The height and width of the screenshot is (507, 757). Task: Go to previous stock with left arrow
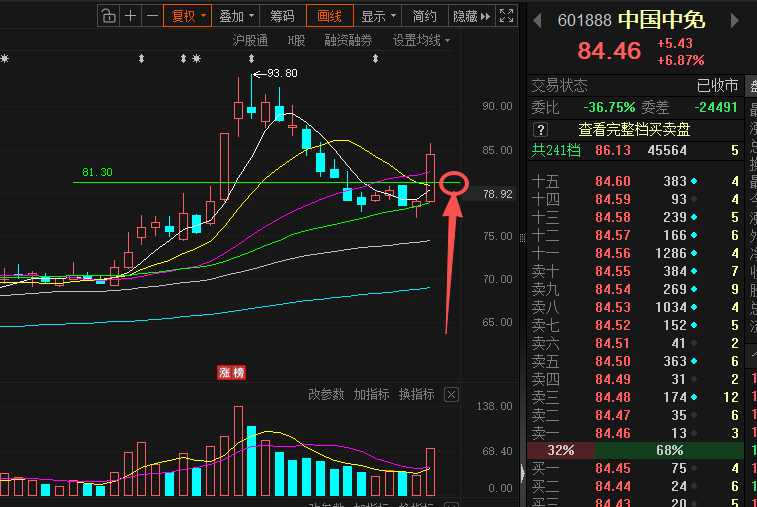(537, 21)
